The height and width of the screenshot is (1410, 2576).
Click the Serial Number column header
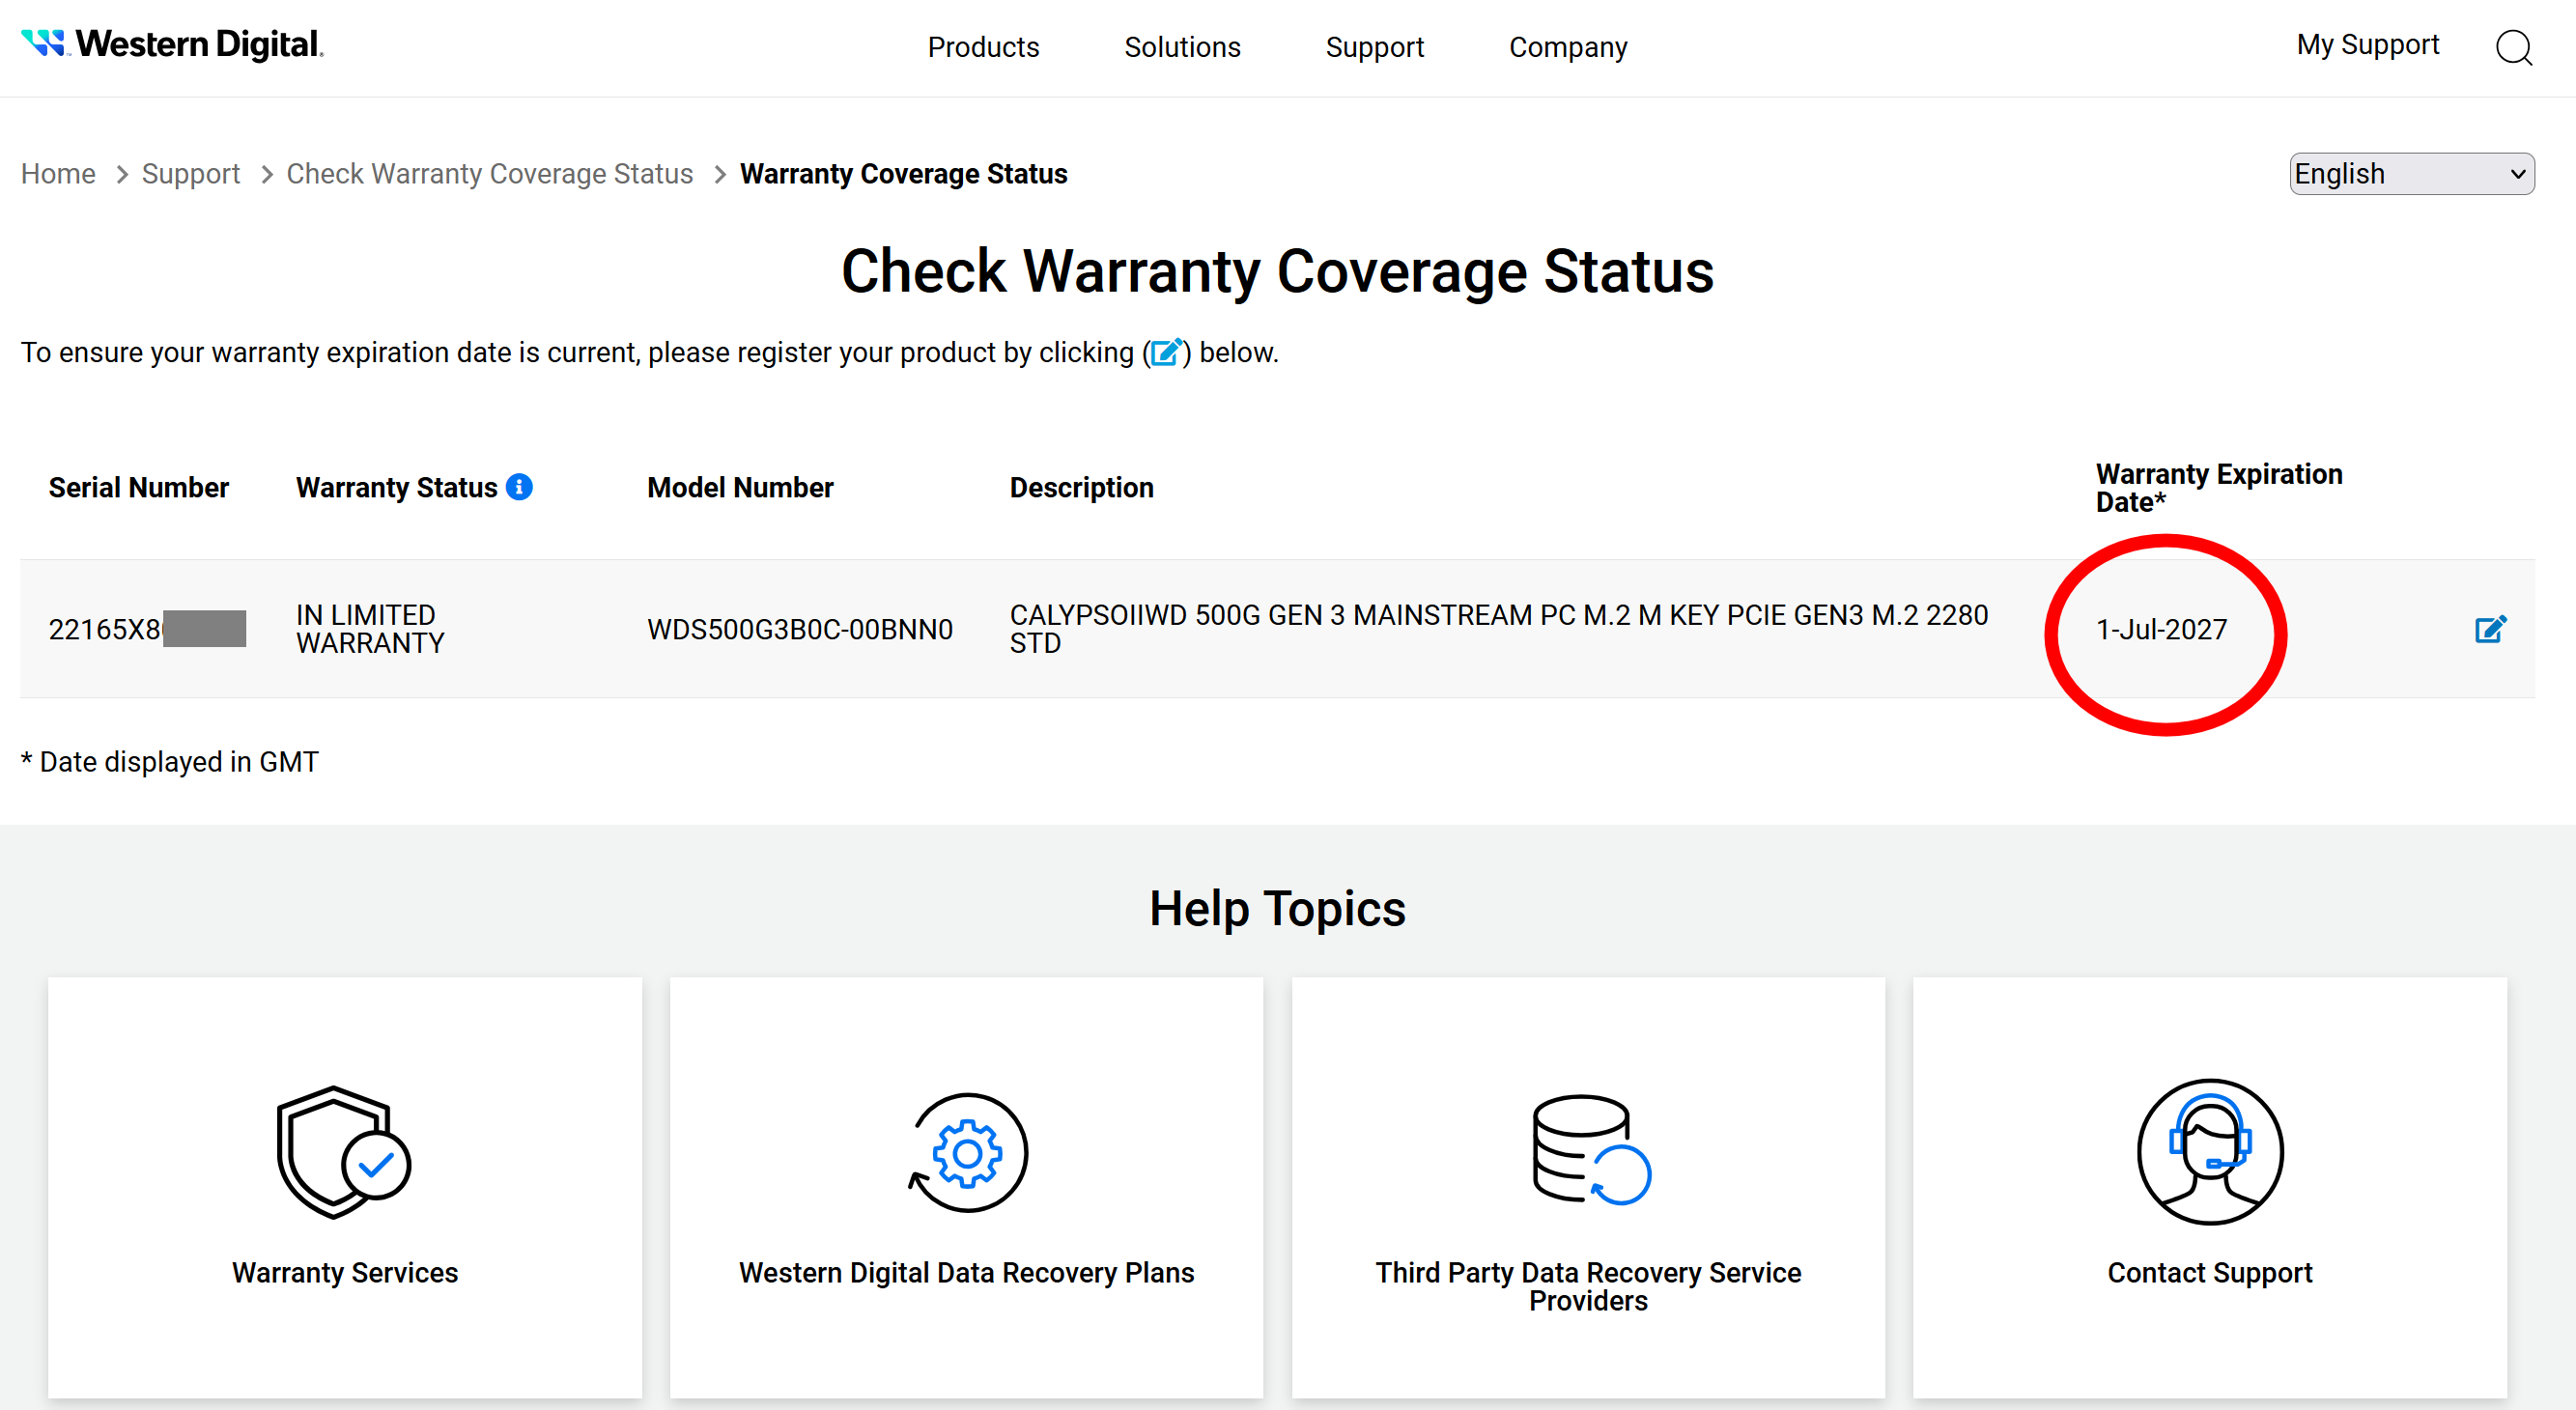click(x=139, y=487)
